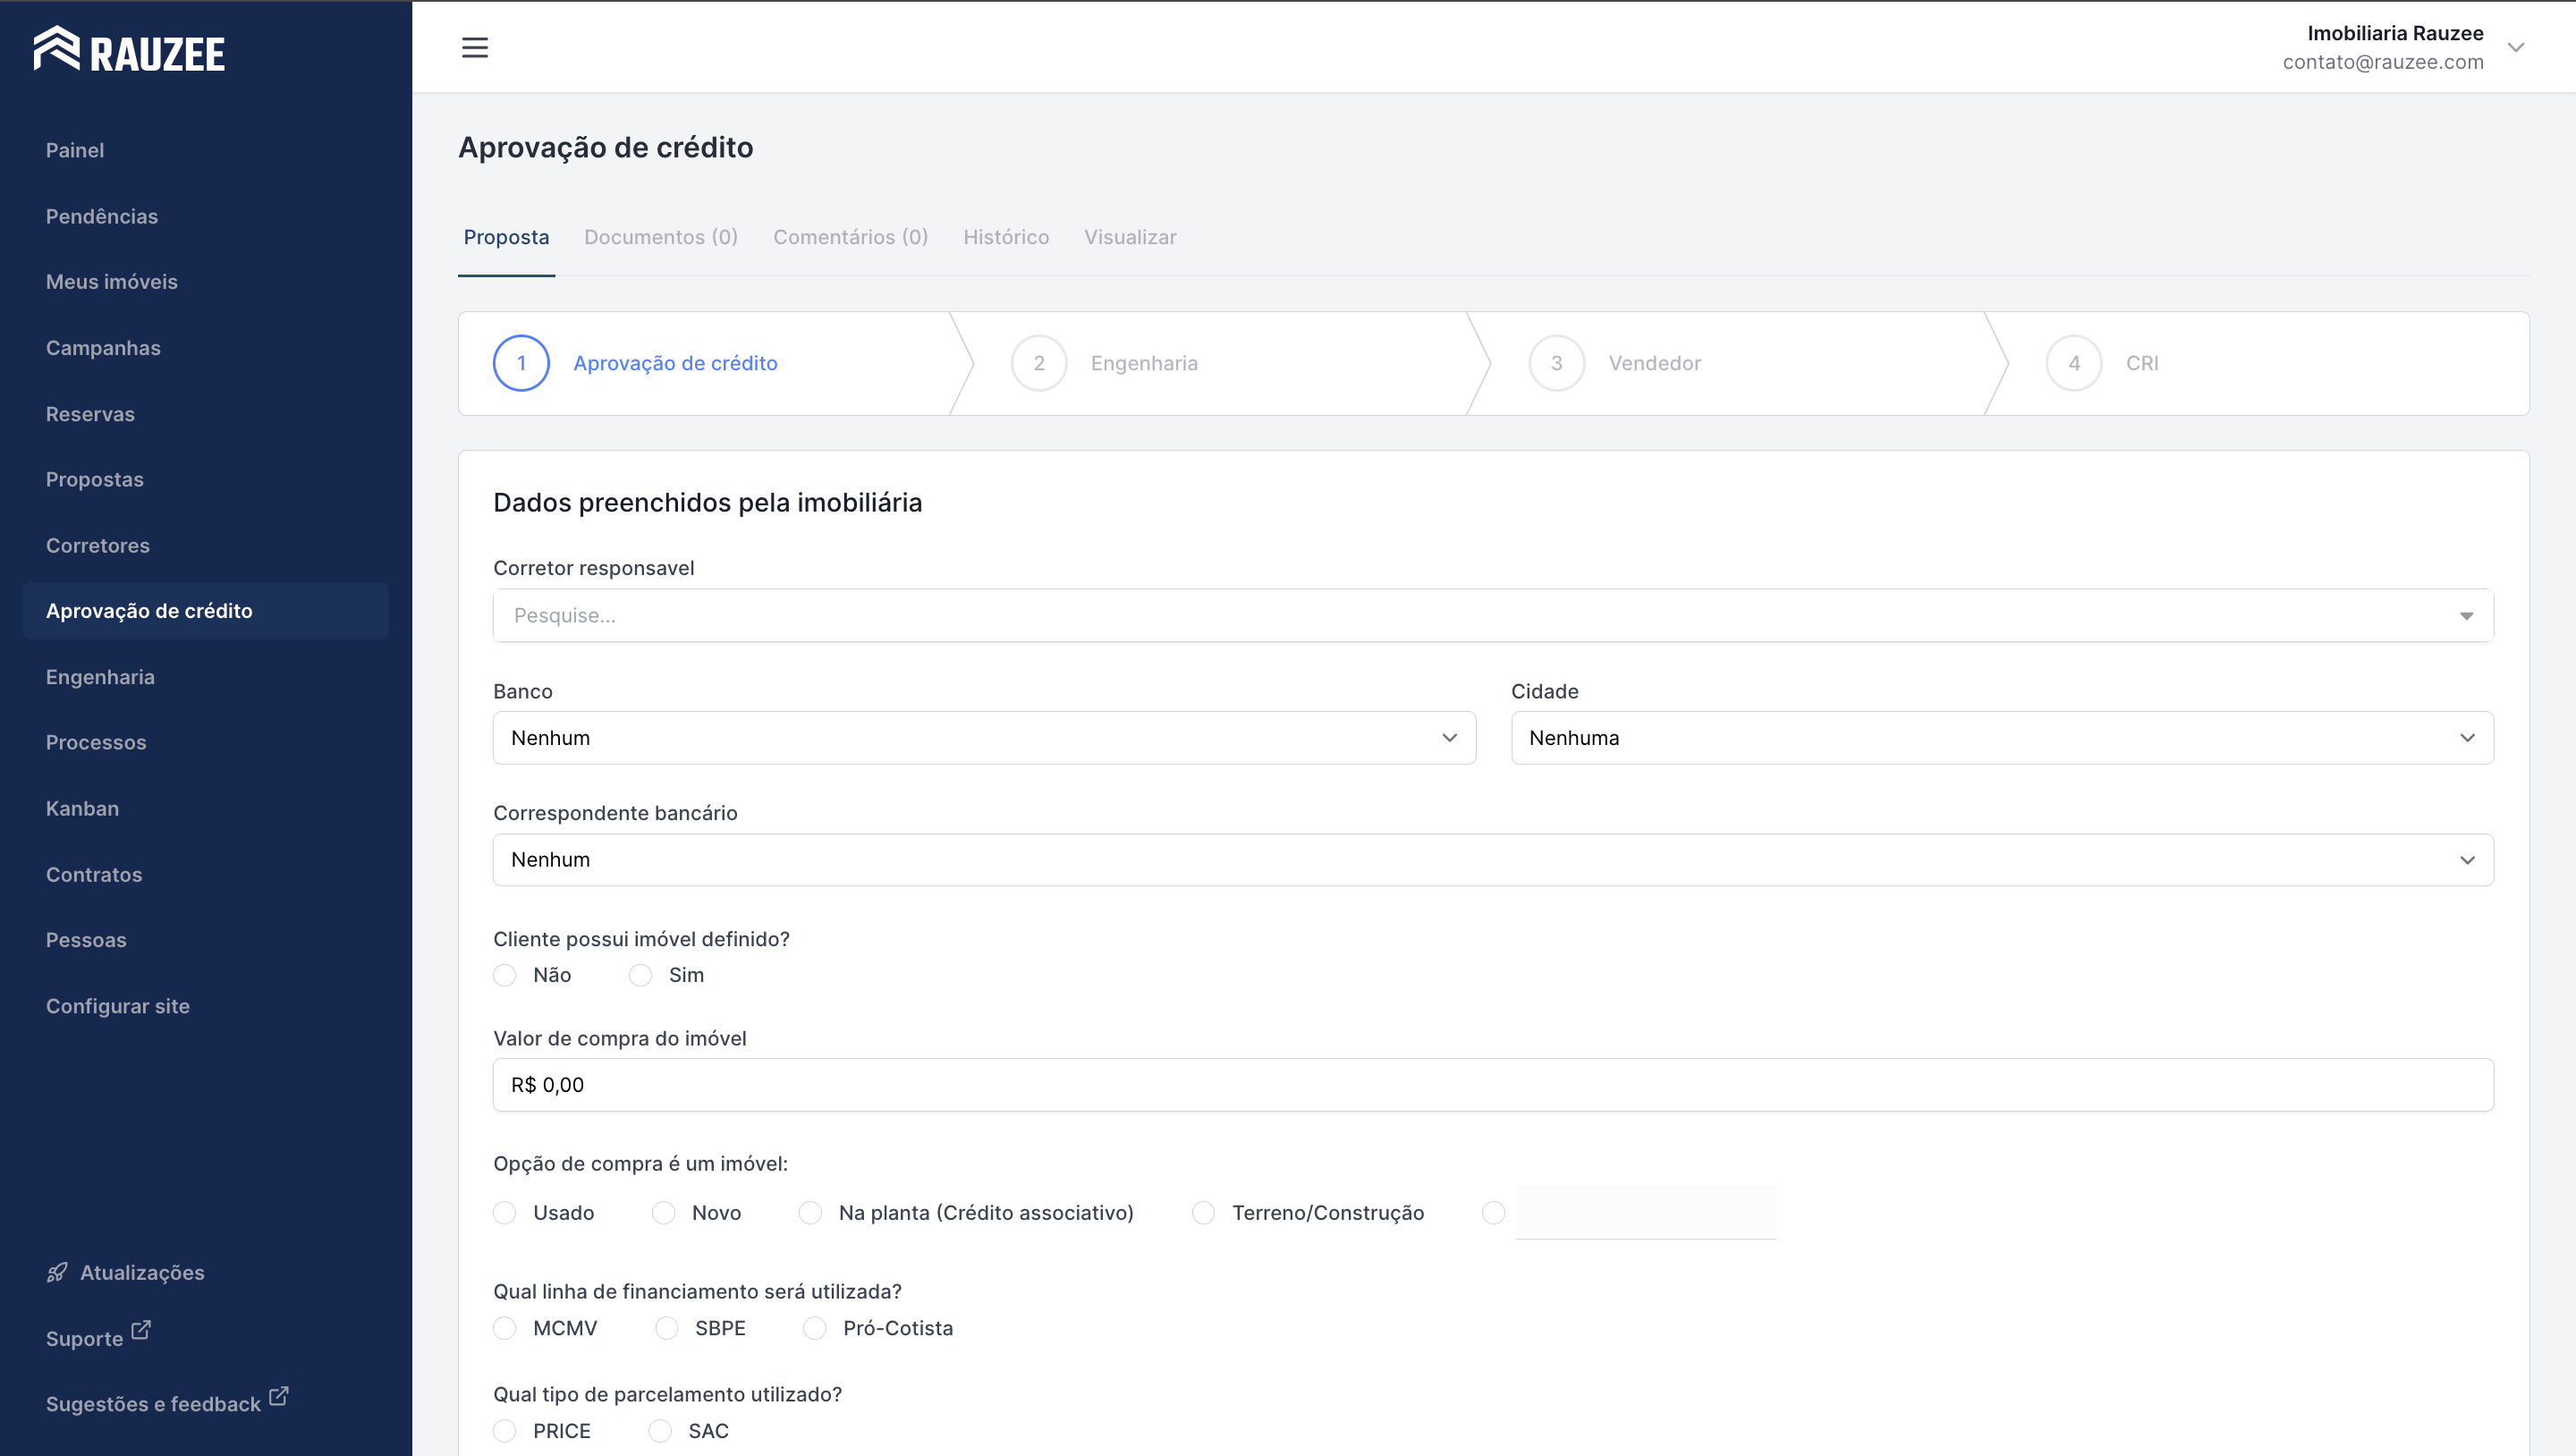Screen dimensions: 2576x1456
Task: Switch to the Documentos (0) tab
Action: (661, 237)
